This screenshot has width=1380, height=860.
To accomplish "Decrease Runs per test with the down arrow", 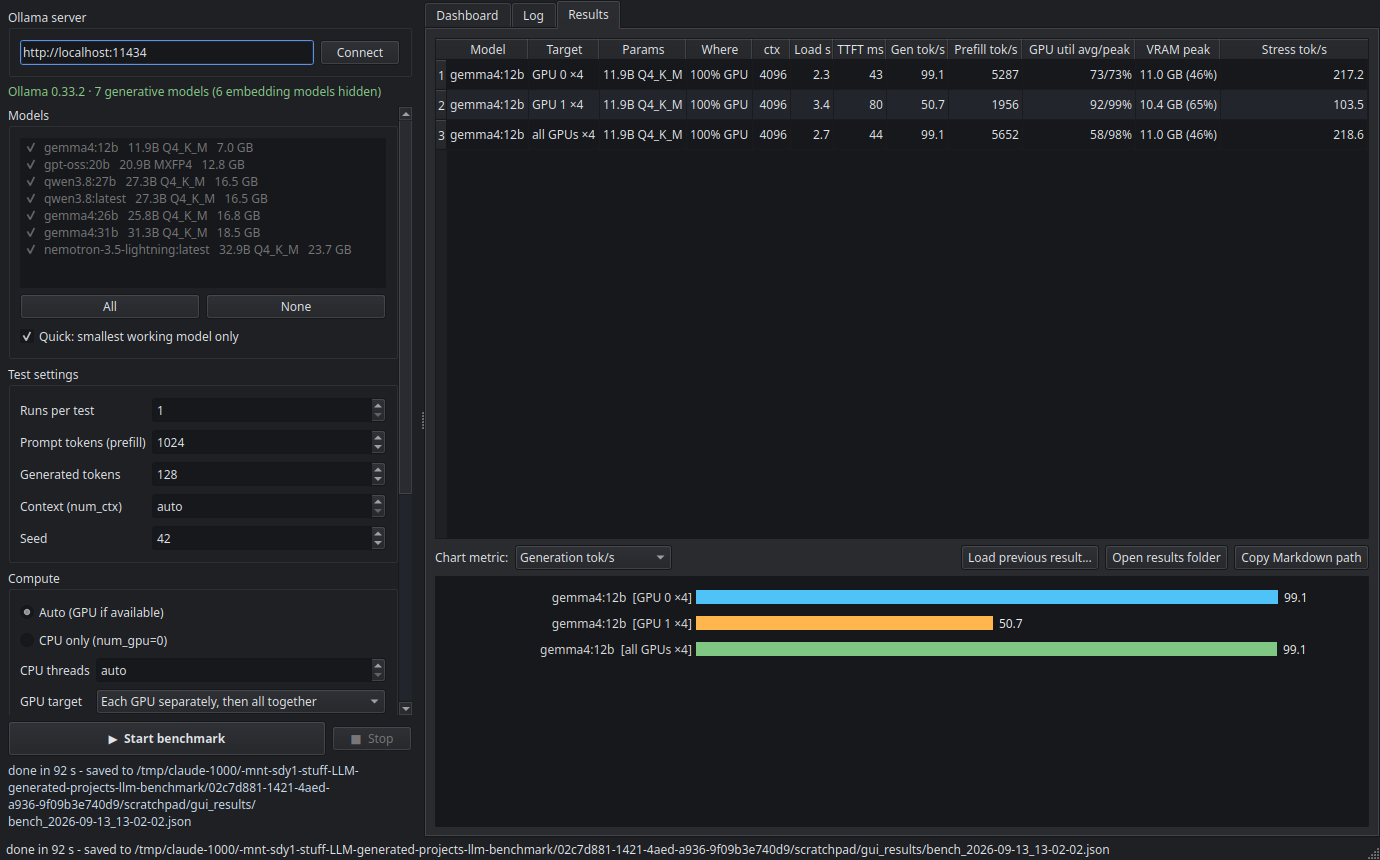I will pyautogui.click(x=377, y=416).
